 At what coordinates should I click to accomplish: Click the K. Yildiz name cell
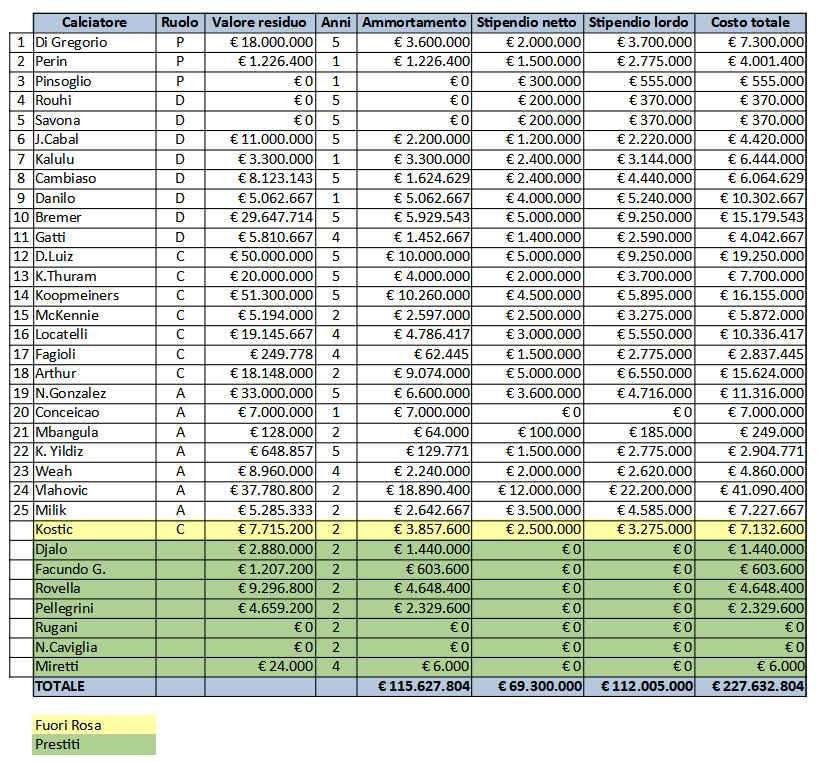tap(94, 452)
